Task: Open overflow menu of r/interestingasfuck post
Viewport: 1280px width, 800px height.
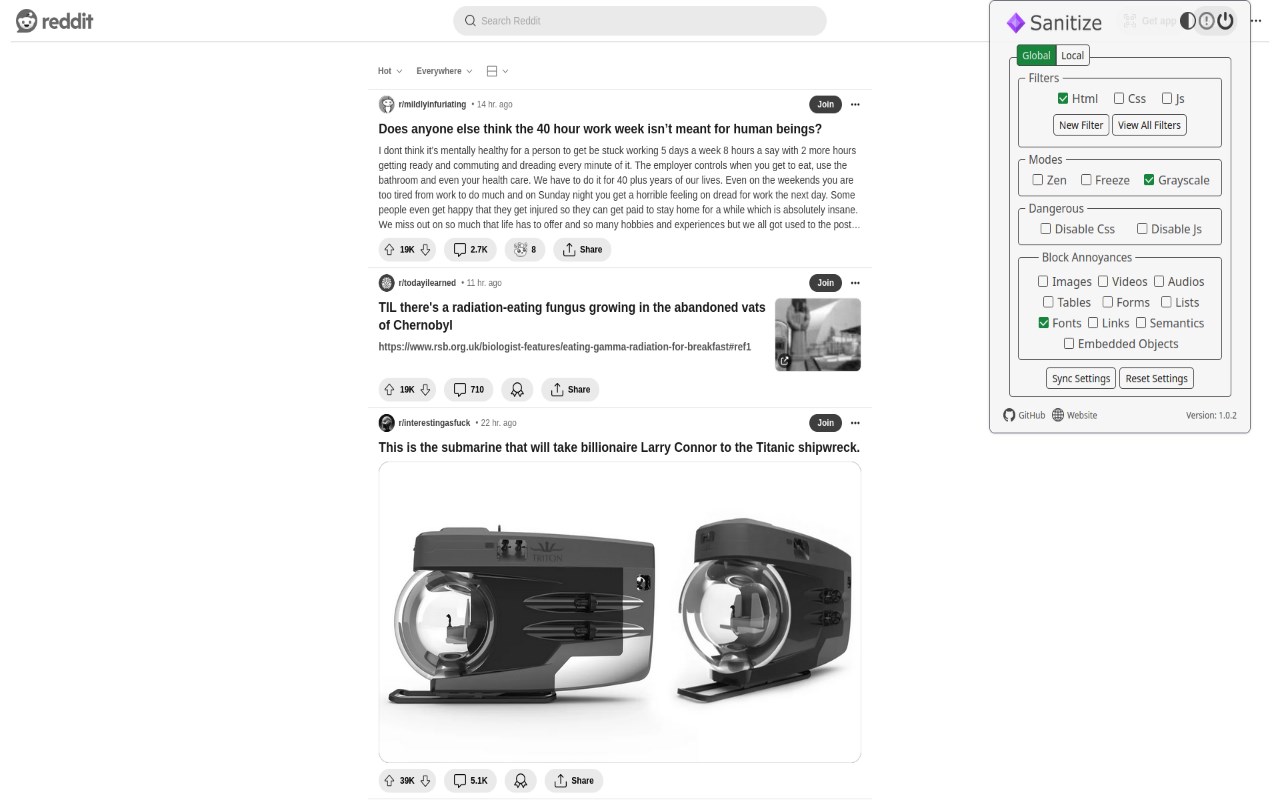Action: (x=855, y=423)
